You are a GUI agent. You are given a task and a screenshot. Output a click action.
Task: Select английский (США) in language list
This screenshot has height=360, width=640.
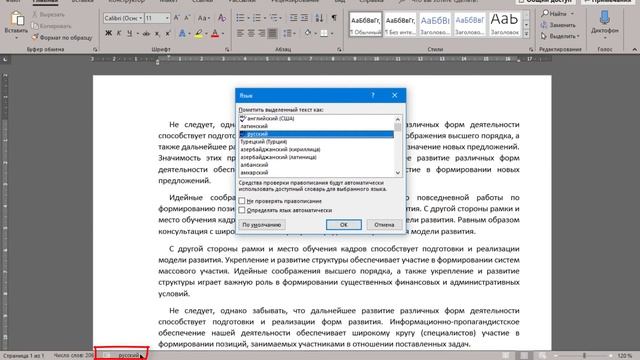pyautogui.click(x=316, y=118)
